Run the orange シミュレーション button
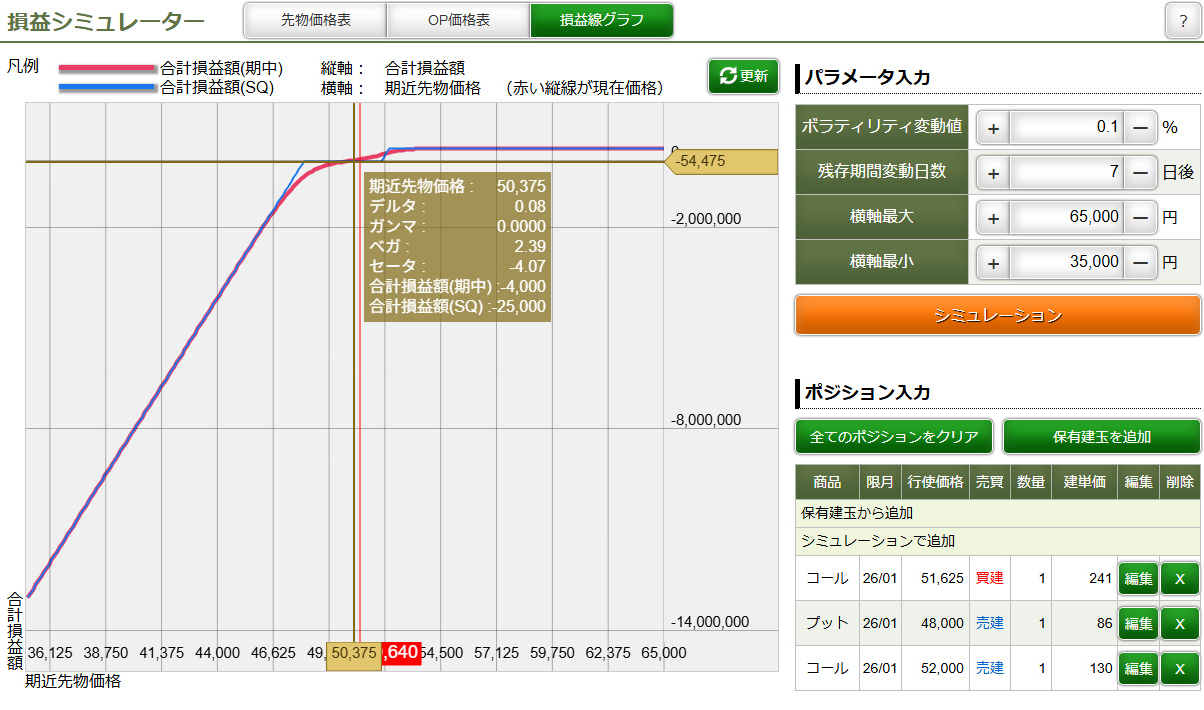The width and height of the screenshot is (1204, 710). [x=997, y=315]
